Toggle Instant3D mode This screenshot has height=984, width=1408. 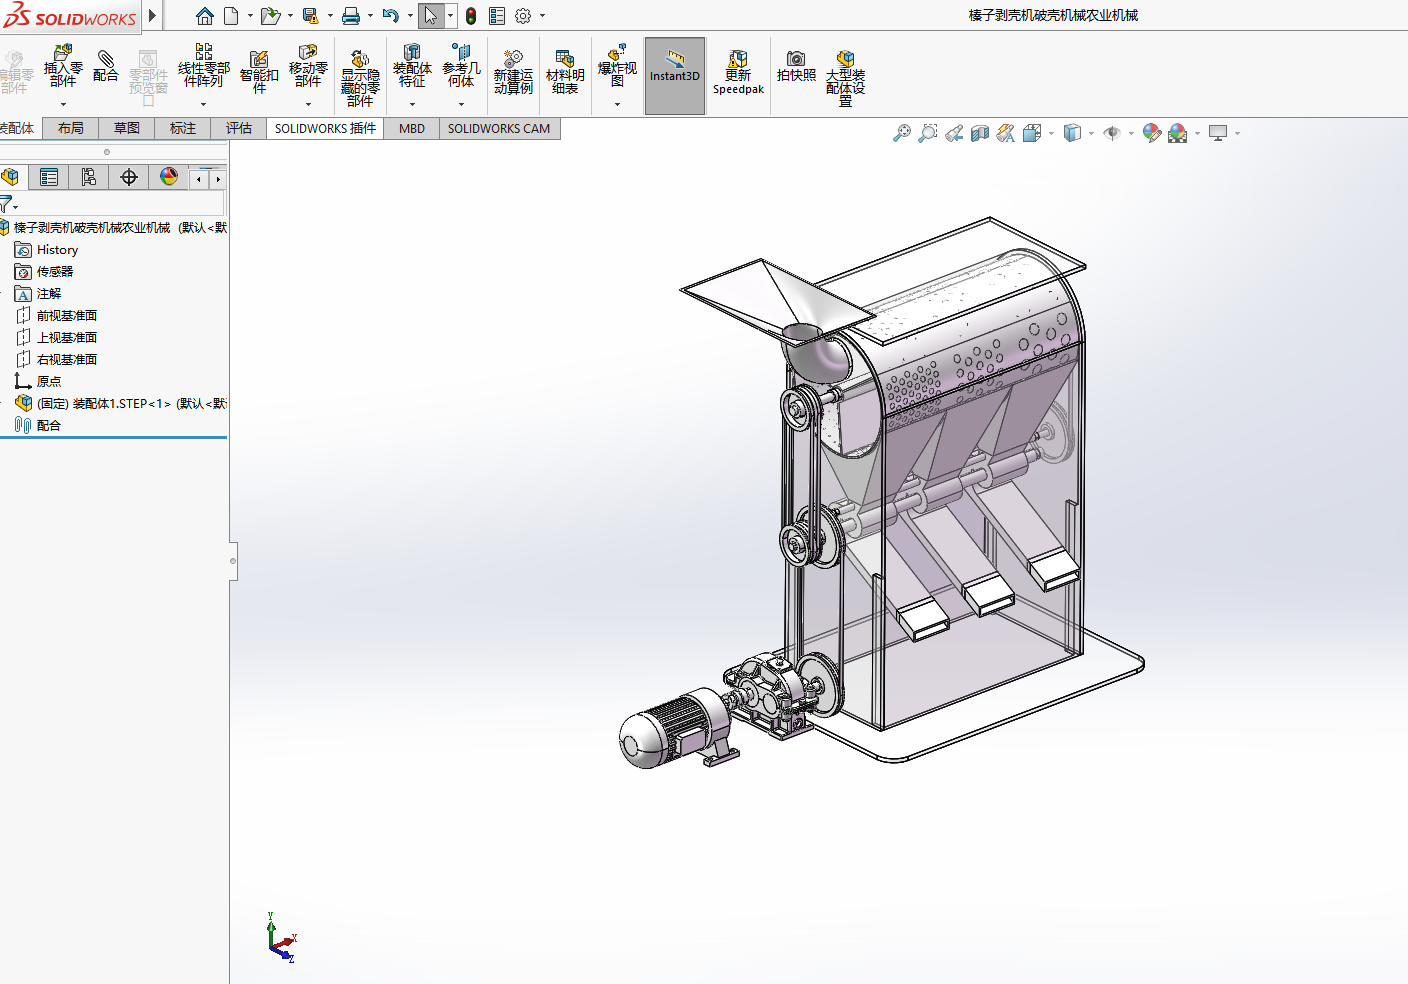675,76
